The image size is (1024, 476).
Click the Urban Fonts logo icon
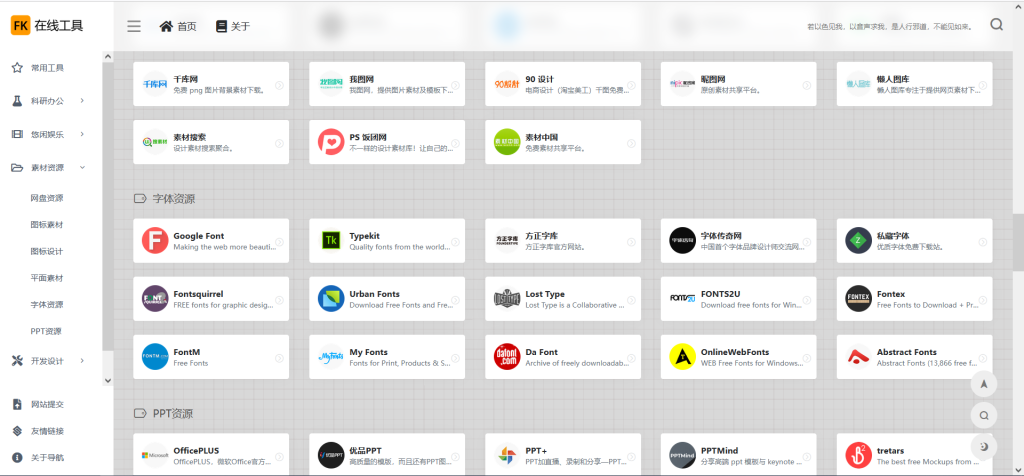point(331,299)
